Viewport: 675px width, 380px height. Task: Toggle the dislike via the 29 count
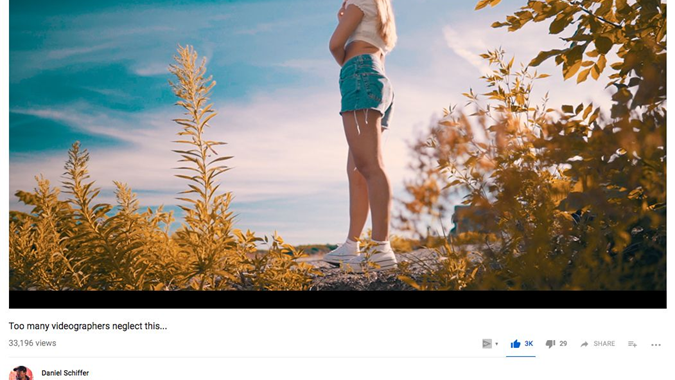click(563, 343)
